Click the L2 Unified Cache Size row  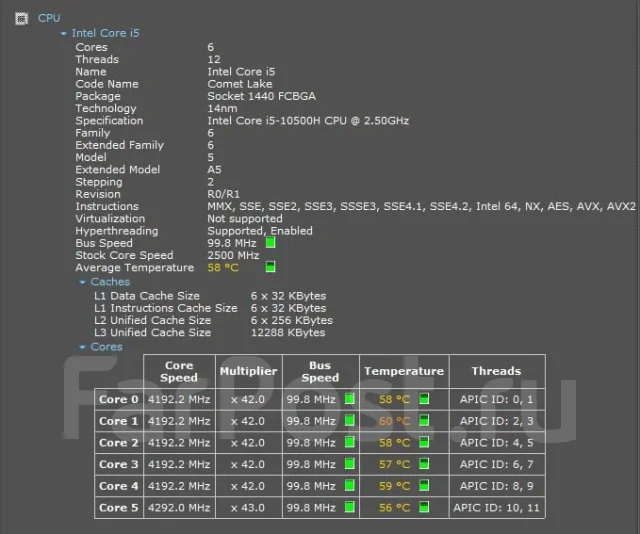[213, 320]
